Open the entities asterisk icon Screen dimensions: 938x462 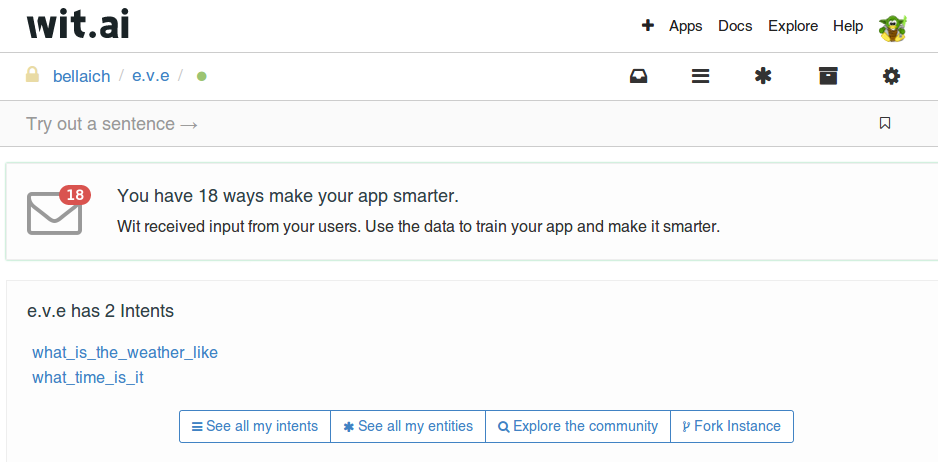click(x=763, y=76)
